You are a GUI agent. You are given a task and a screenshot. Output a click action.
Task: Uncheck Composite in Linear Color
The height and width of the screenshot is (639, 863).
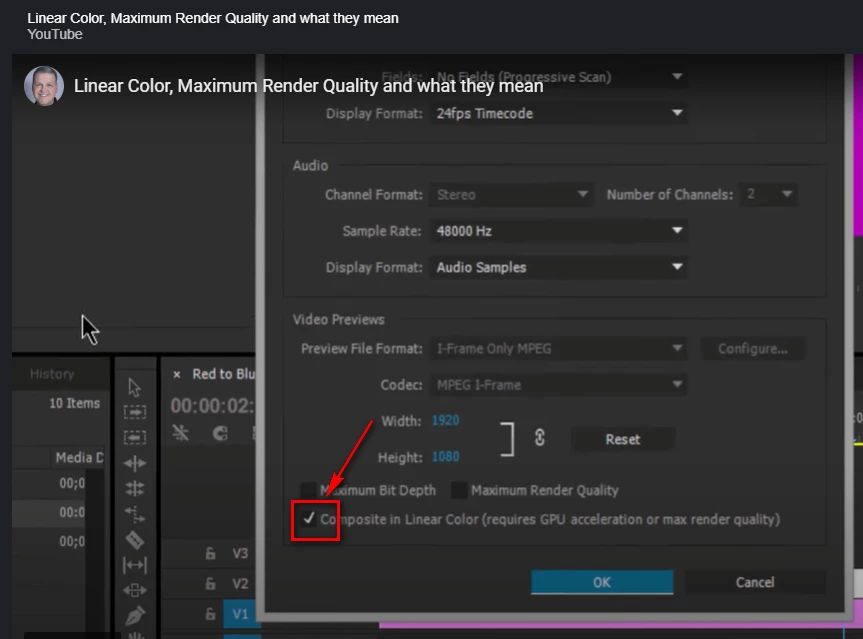pos(309,518)
